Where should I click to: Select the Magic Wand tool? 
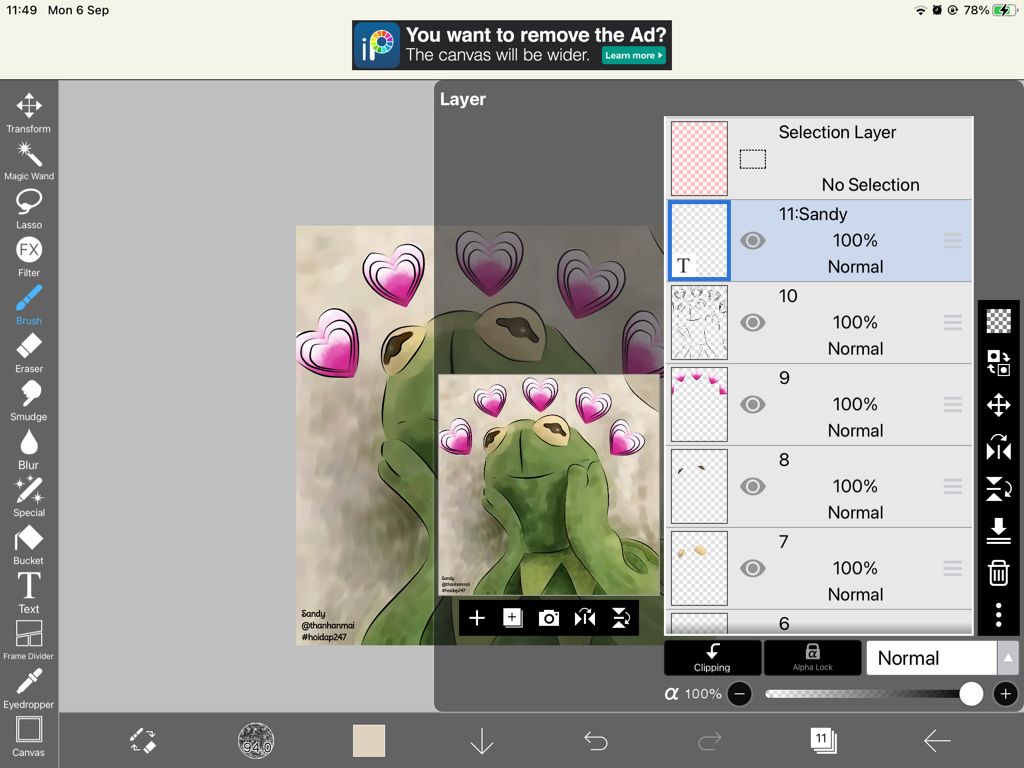click(x=29, y=161)
